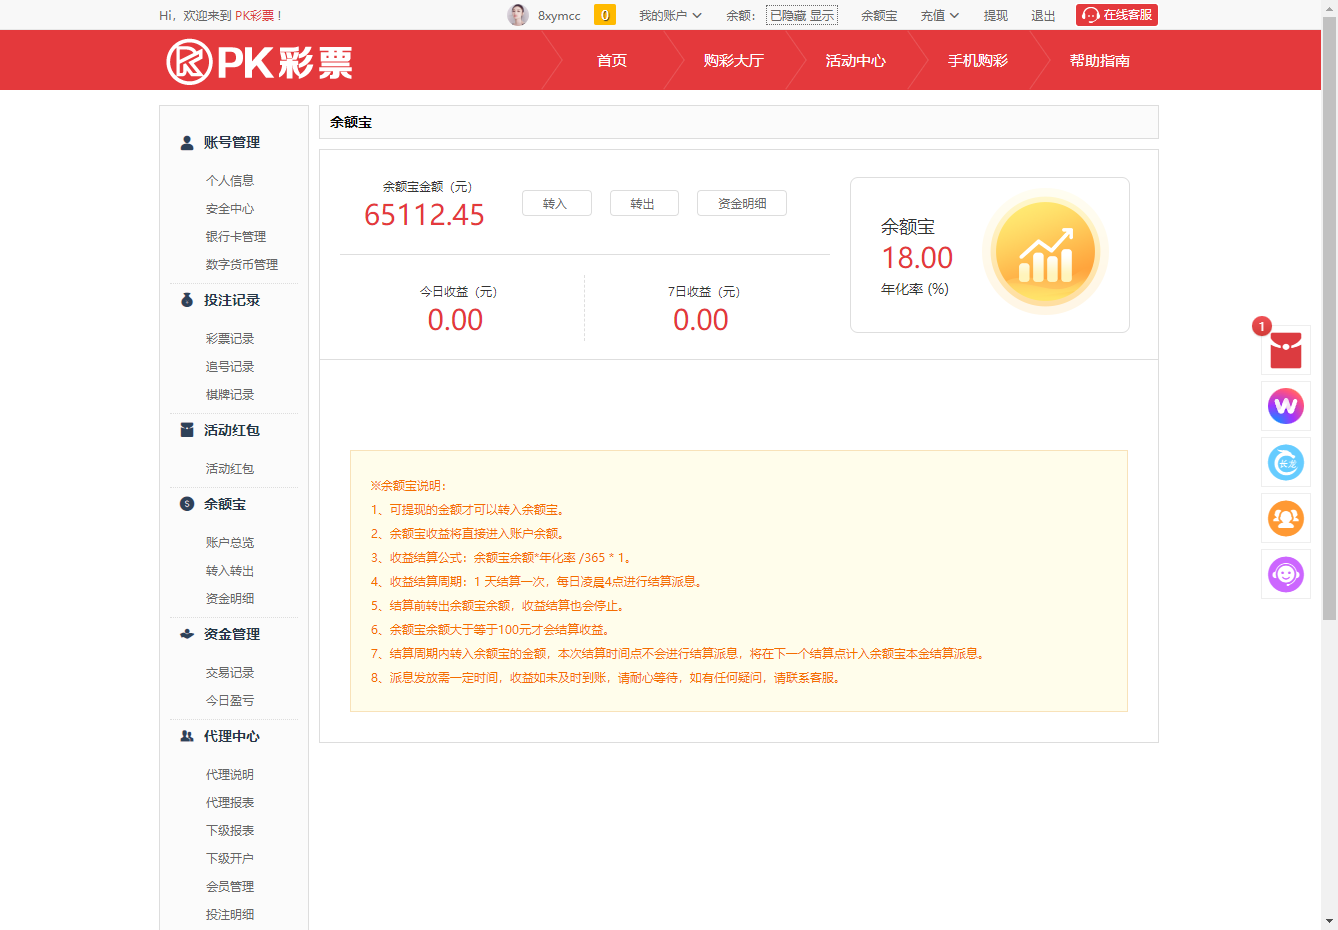The image size is (1338, 930).
Task: Click the orange growth chart 余额宝 icon
Action: [1044, 253]
